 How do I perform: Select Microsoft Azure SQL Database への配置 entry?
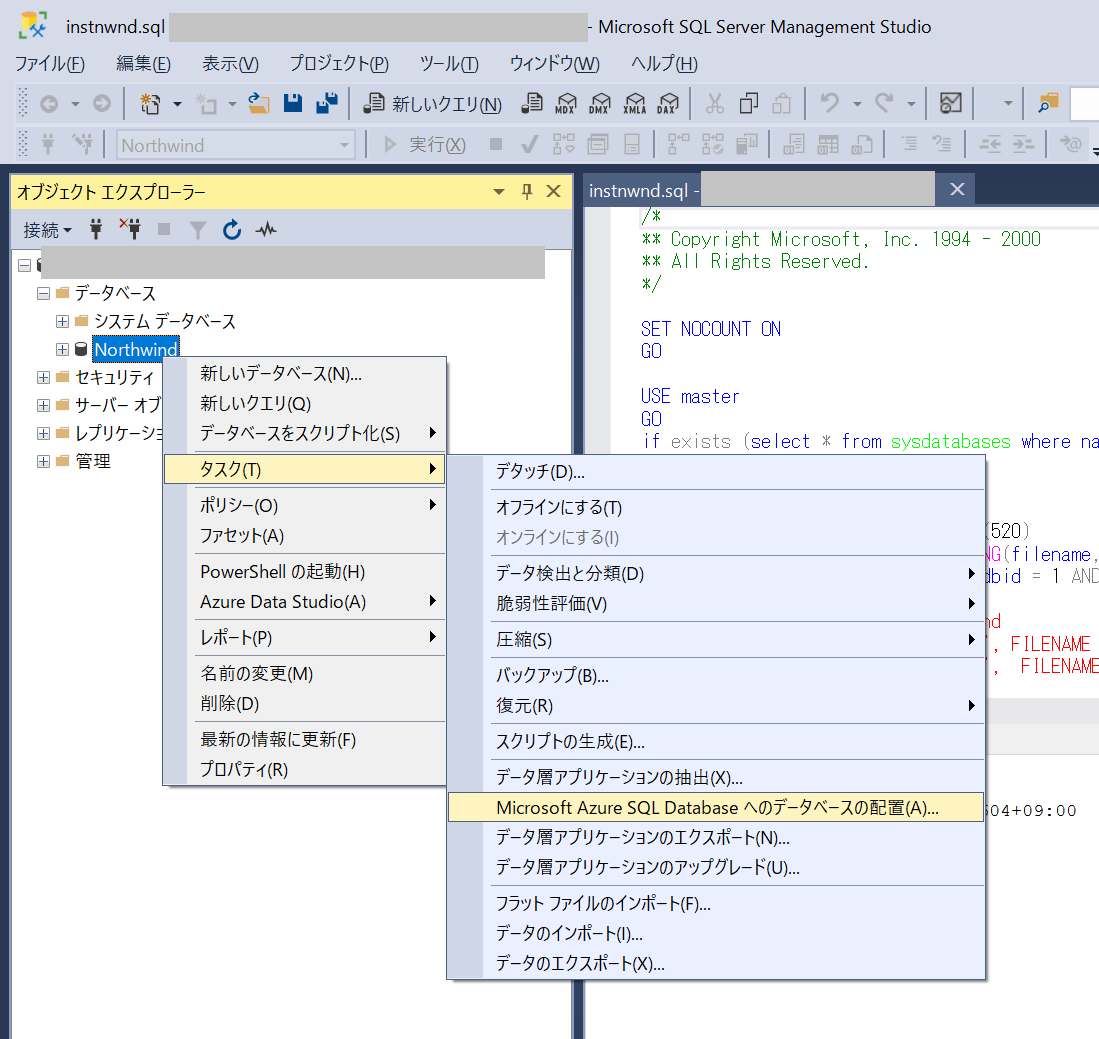point(716,808)
